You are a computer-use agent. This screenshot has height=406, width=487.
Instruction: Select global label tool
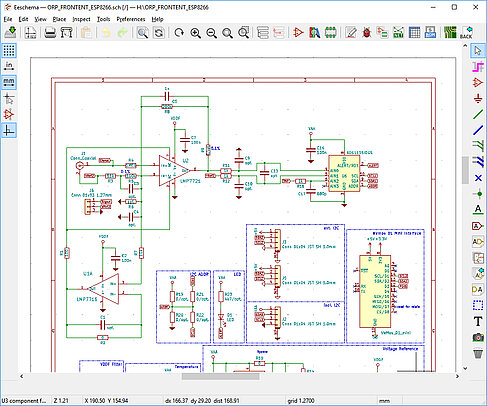click(x=478, y=226)
